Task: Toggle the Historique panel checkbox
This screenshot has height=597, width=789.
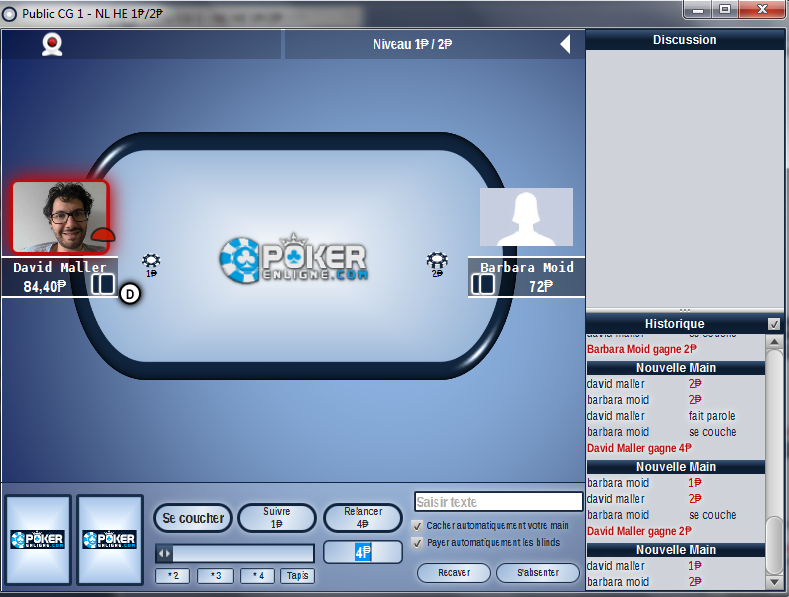Action: pyautogui.click(x=774, y=324)
